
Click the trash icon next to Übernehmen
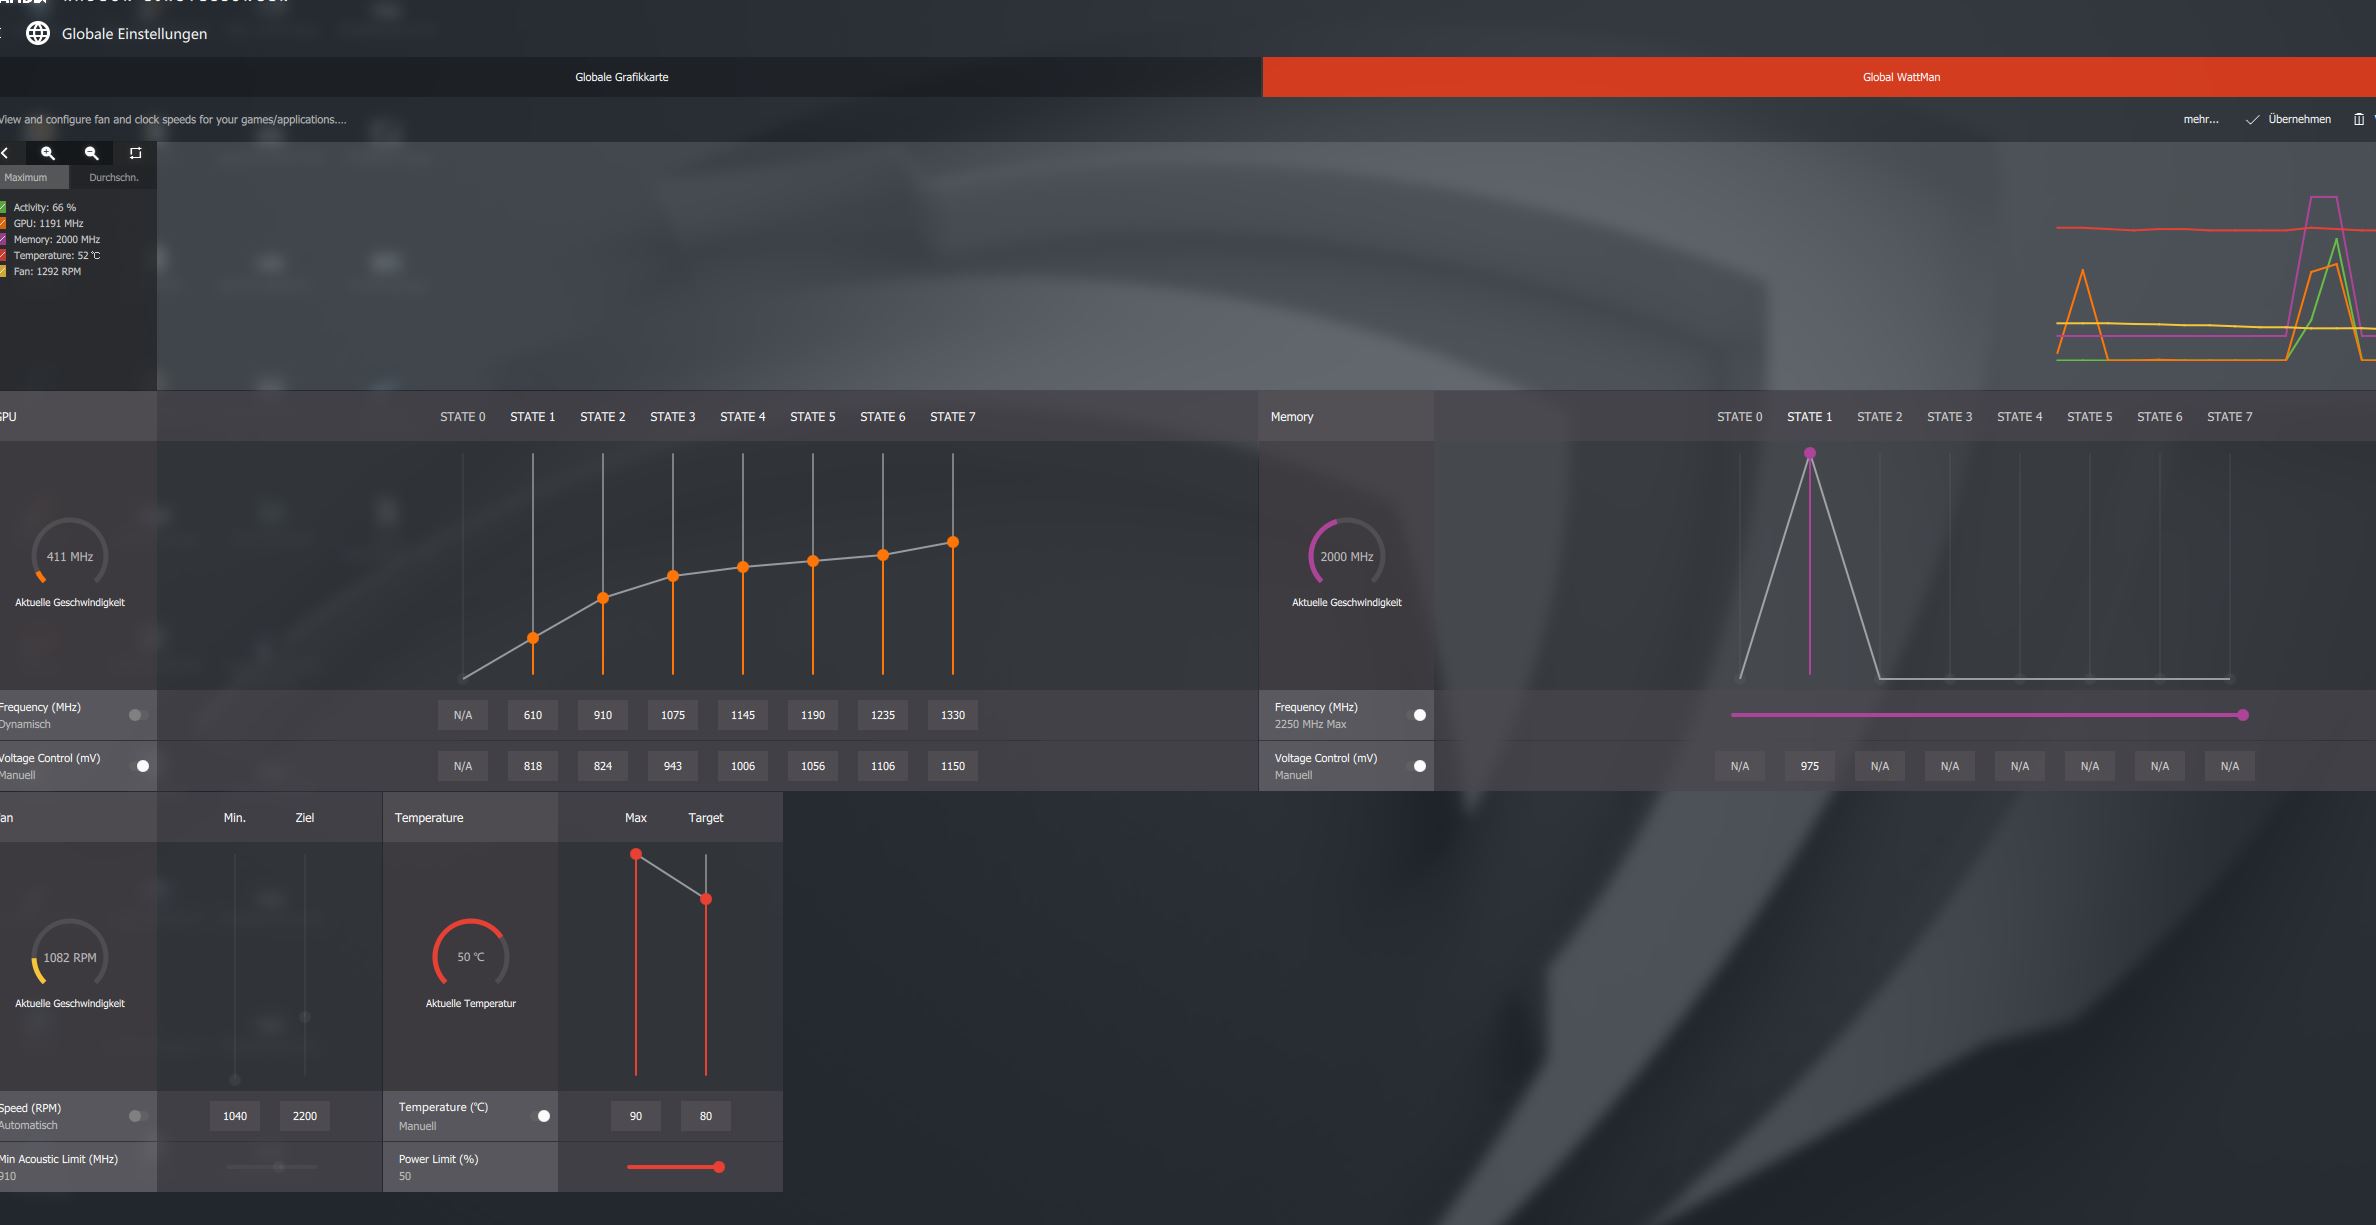tap(2359, 119)
